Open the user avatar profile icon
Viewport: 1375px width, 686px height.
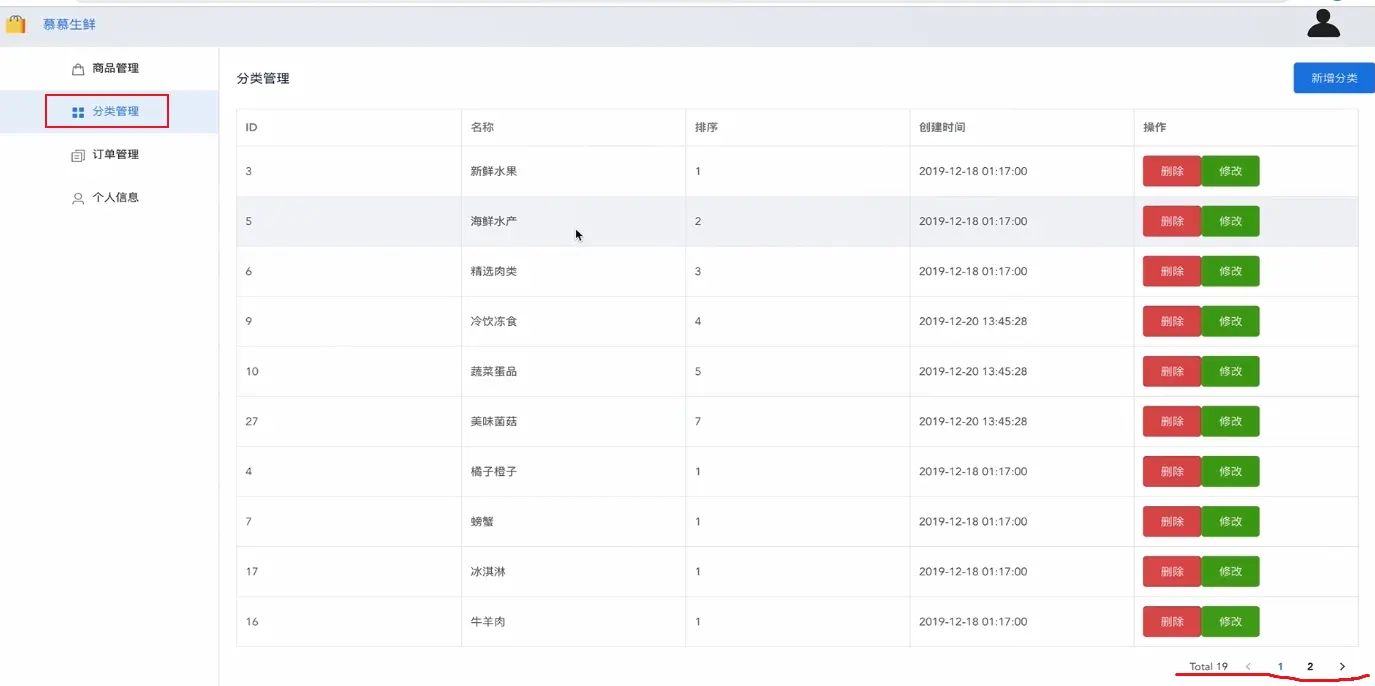(x=1323, y=23)
